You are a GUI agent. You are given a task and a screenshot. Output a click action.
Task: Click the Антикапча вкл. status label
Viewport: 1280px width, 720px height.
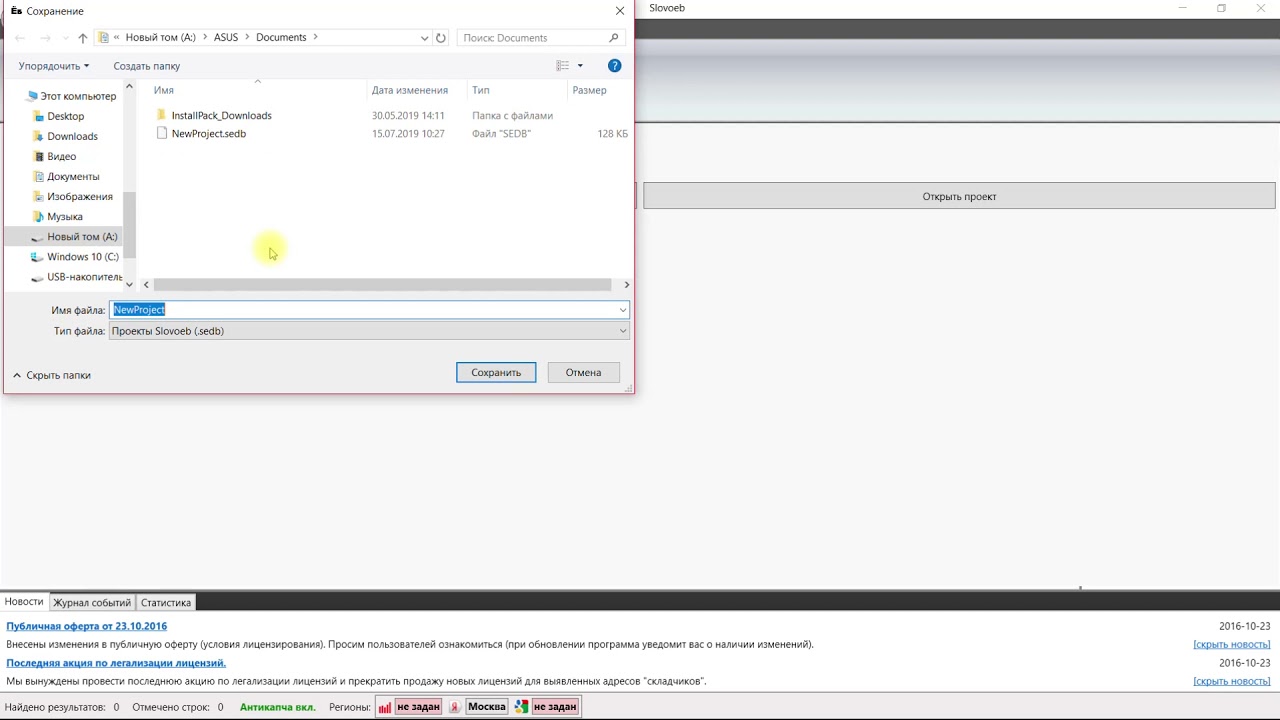pos(278,707)
